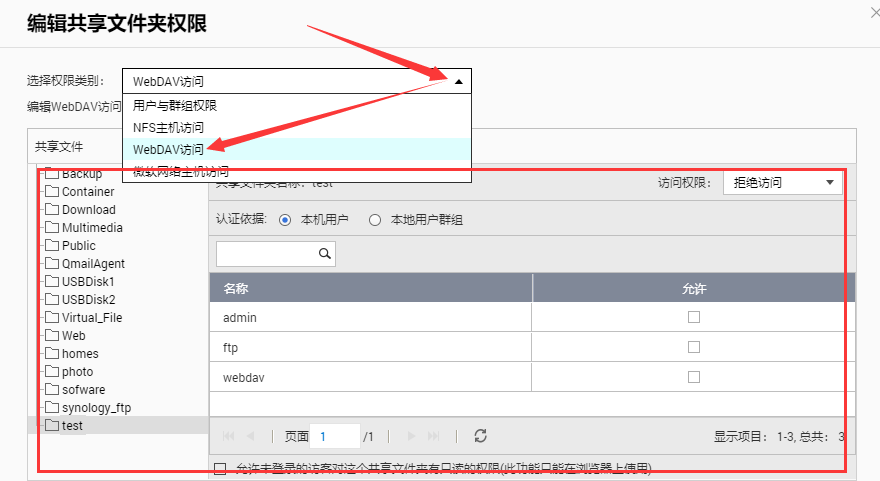Click the folder icon beside Container

pos(52,191)
